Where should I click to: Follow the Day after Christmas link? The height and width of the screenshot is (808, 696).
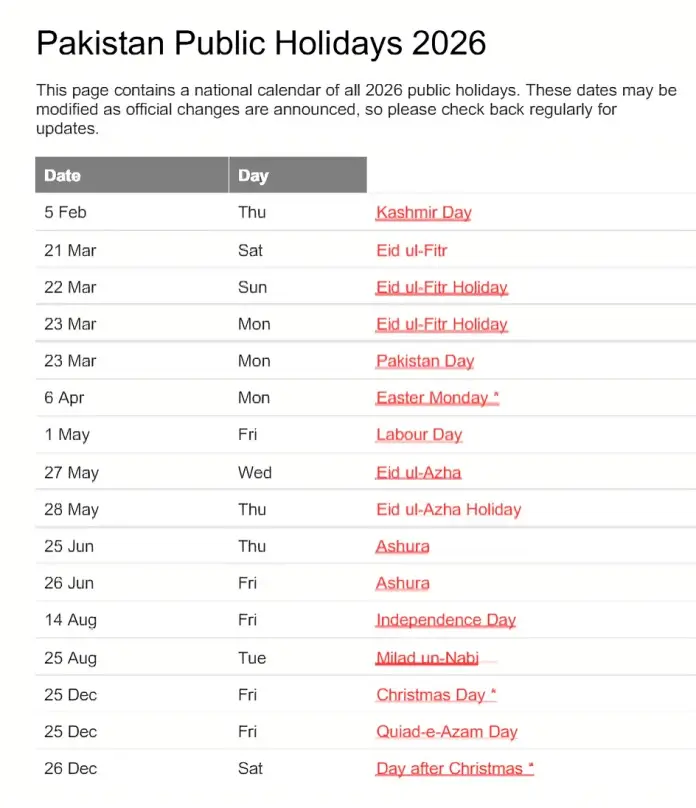coord(454,769)
